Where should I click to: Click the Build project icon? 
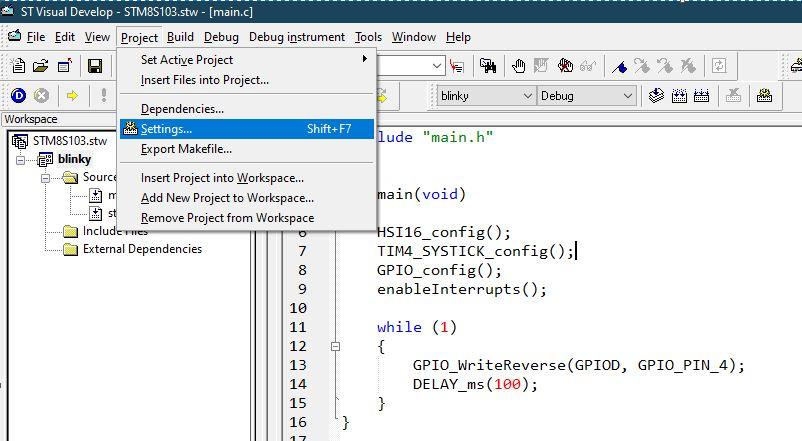[679, 96]
